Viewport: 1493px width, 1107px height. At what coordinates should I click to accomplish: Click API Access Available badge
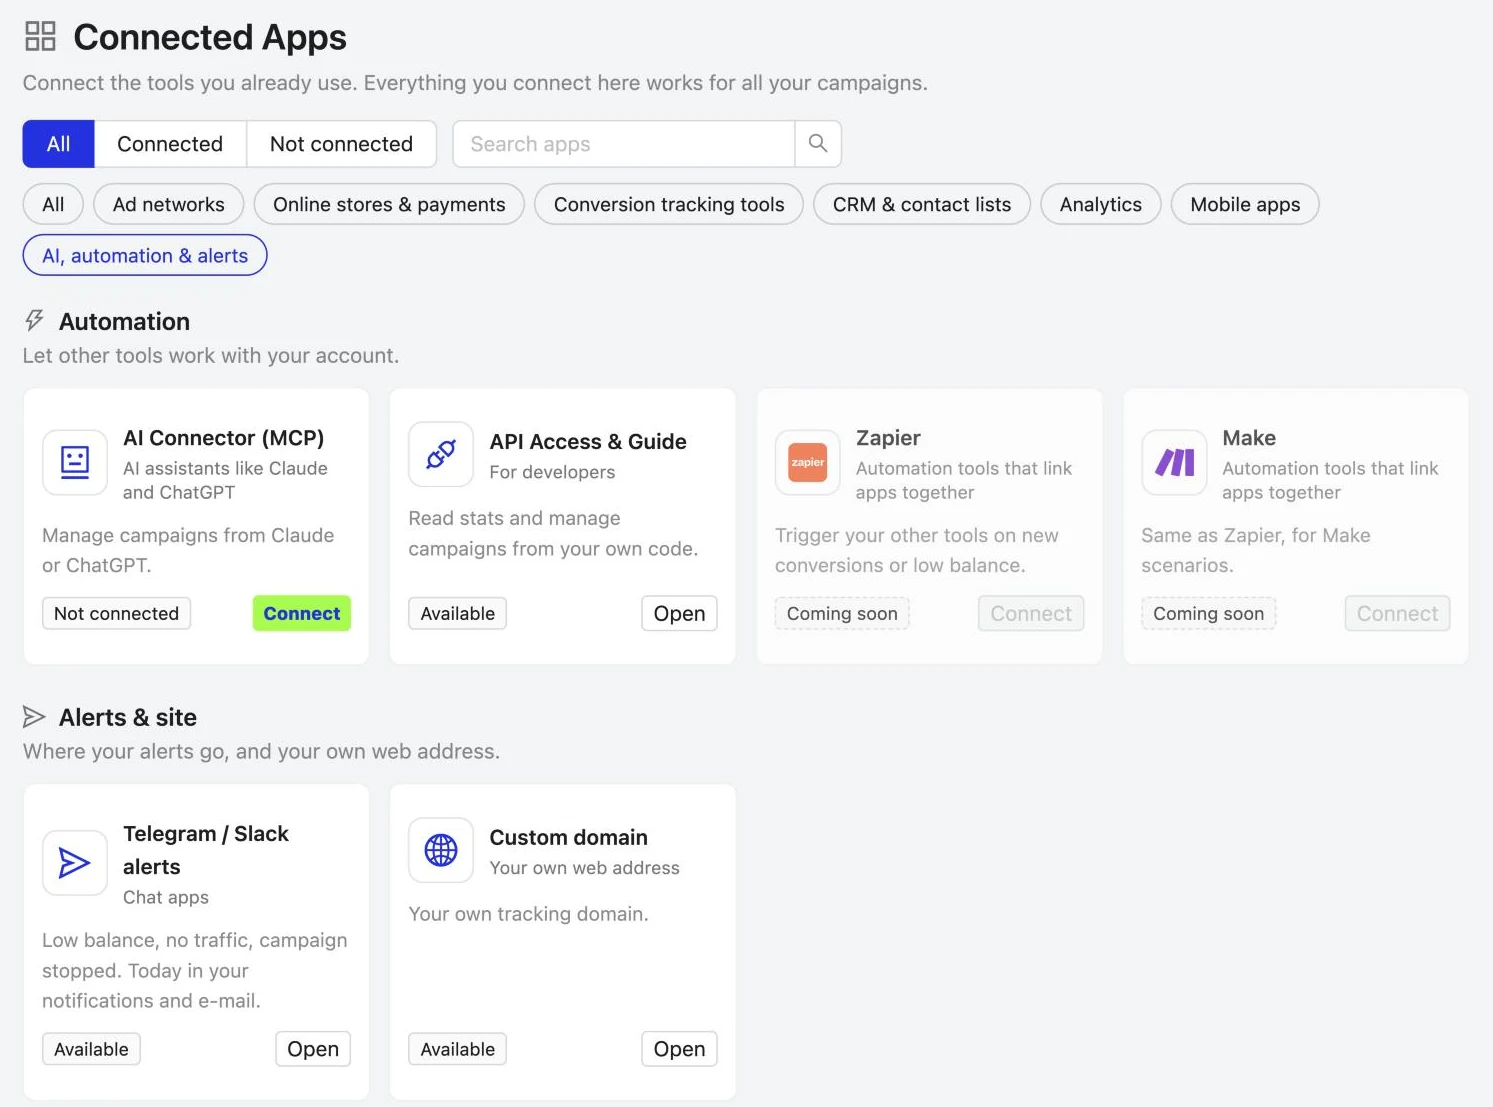point(457,613)
